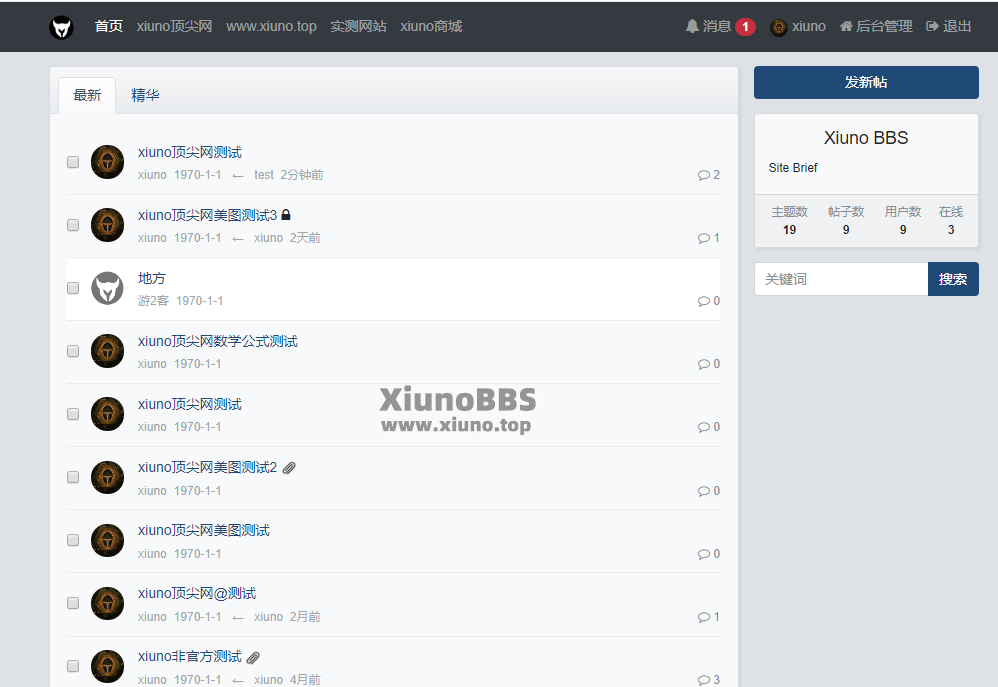Open avatar of xiuno顶尖网数学公式测试 thread
Image resolution: width=998 pixels, height=687 pixels.
click(x=108, y=351)
